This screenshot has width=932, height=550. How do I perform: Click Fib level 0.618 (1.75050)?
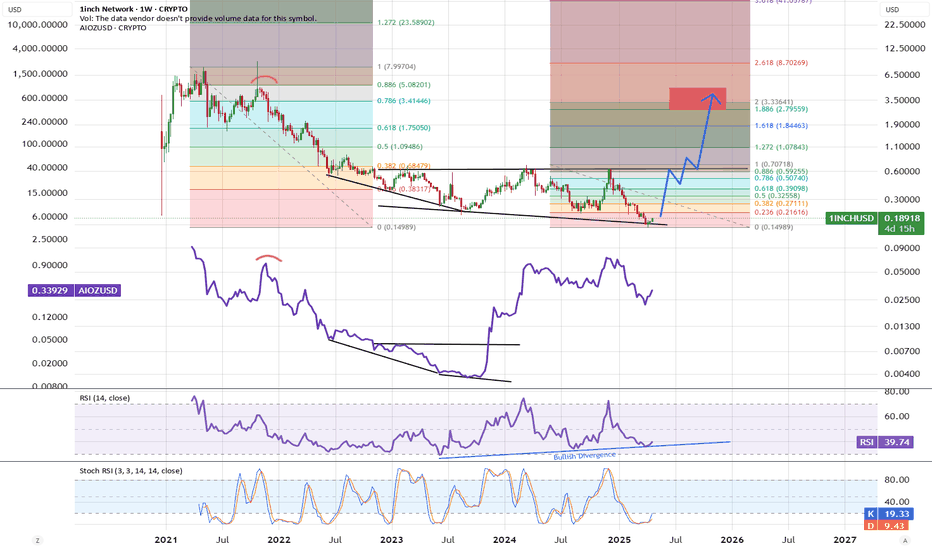pyautogui.click(x=404, y=128)
